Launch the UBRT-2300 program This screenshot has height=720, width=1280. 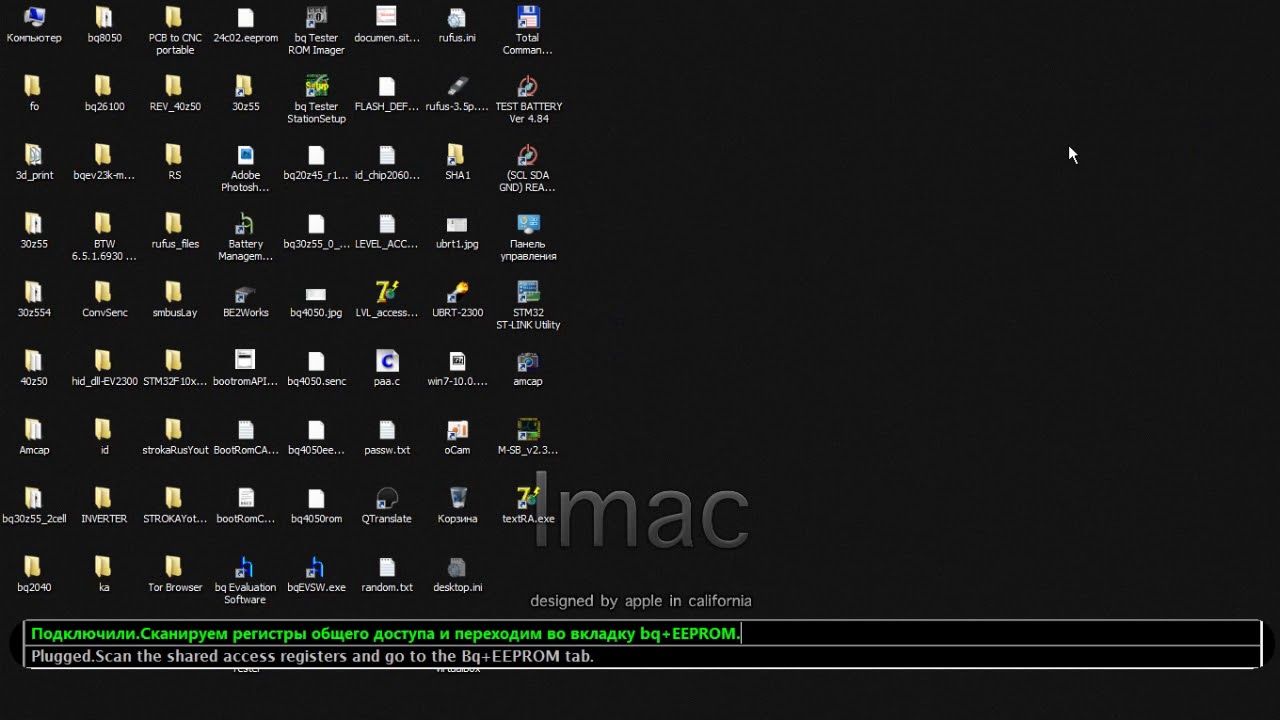[x=457, y=299]
